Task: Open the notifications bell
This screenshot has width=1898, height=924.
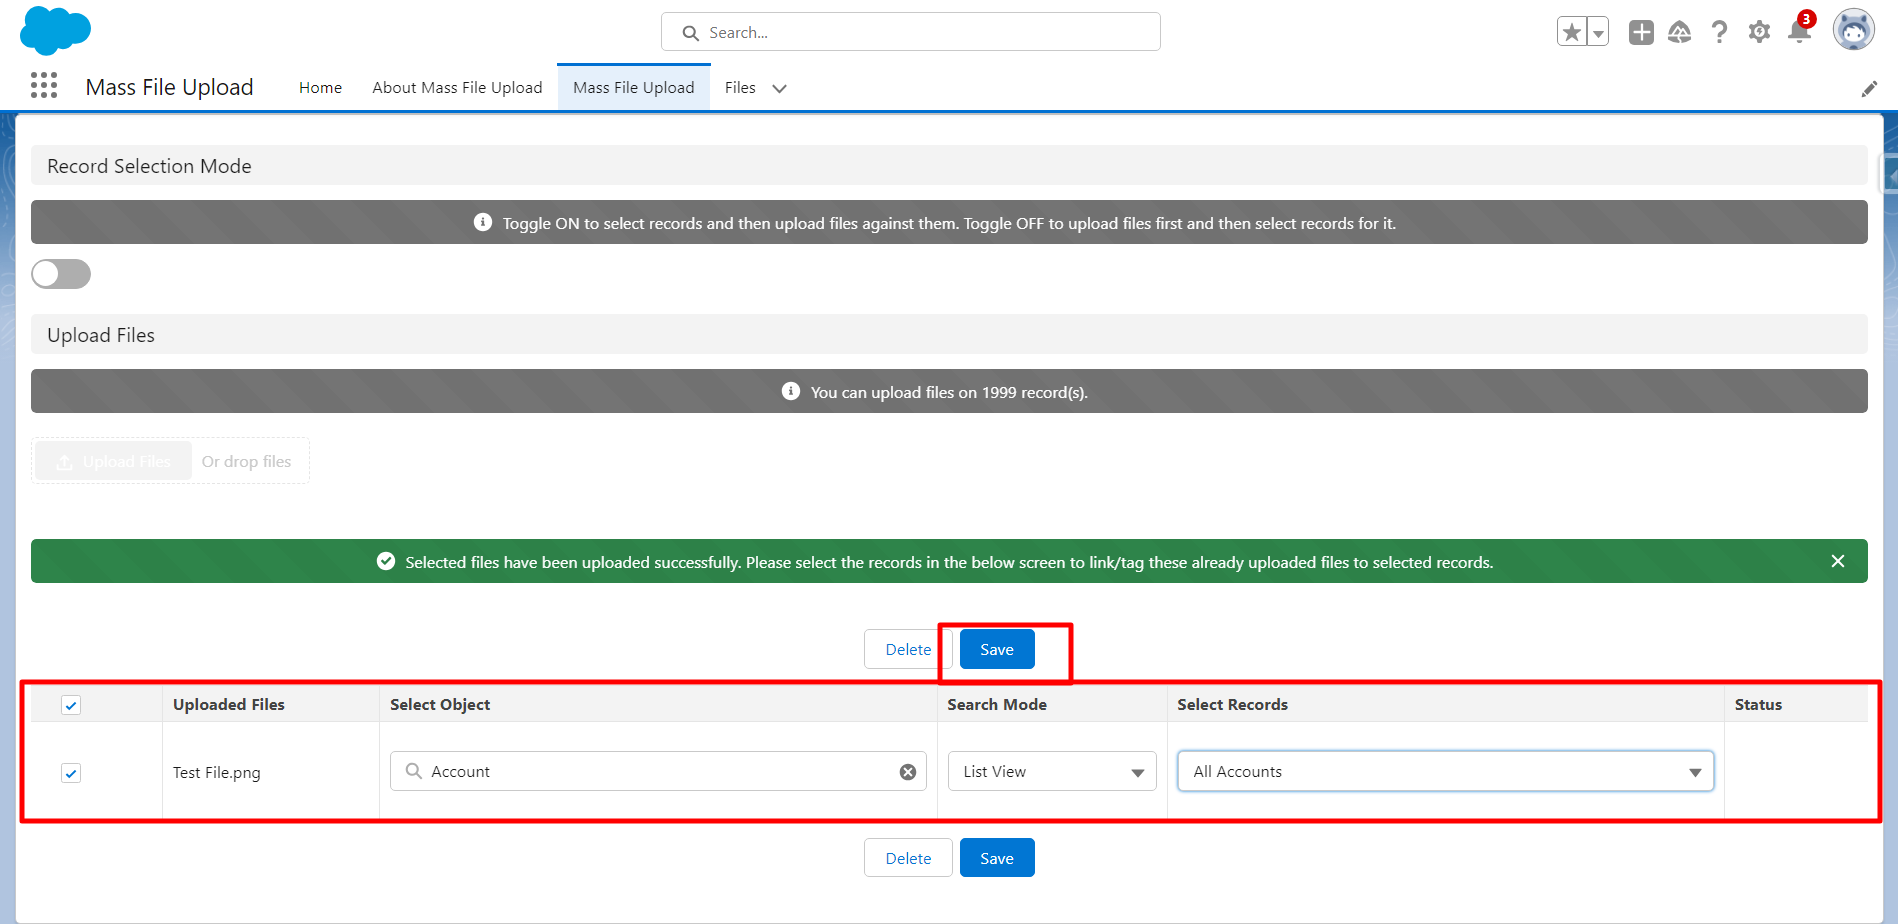Action: 1800,30
